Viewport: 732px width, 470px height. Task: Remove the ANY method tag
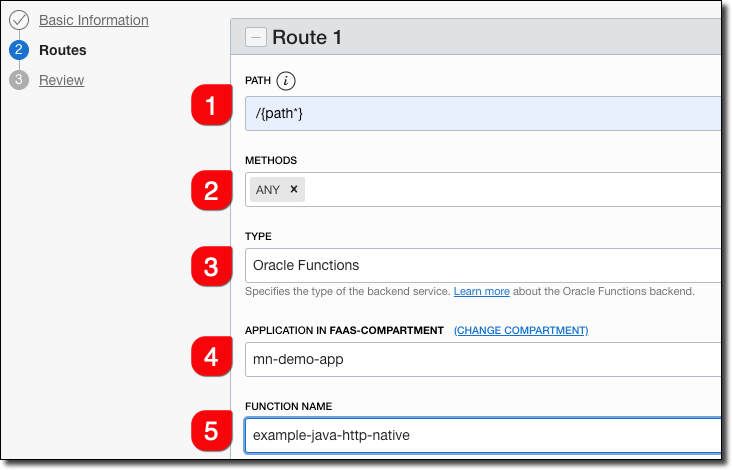pos(294,189)
